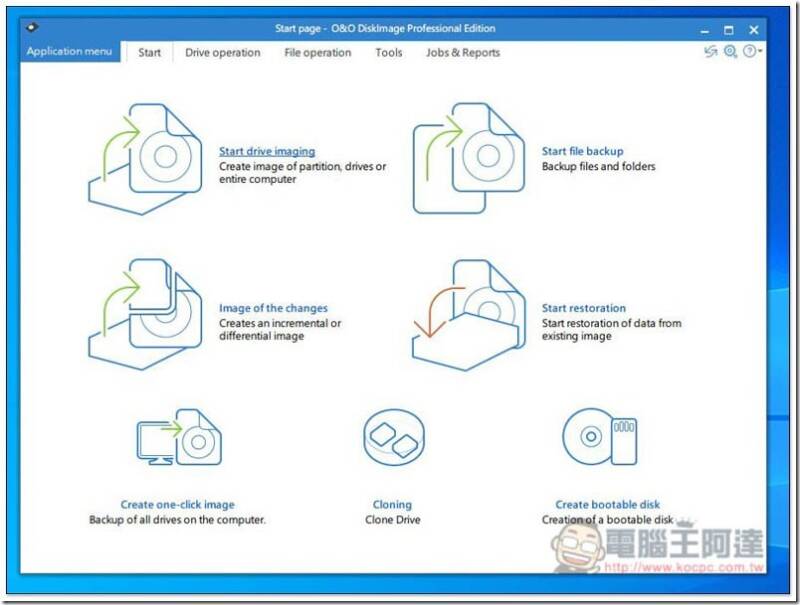This screenshot has height=605, width=800.
Task: Click the refresh arrows icon in toolbar
Action: click(x=710, y=52)
